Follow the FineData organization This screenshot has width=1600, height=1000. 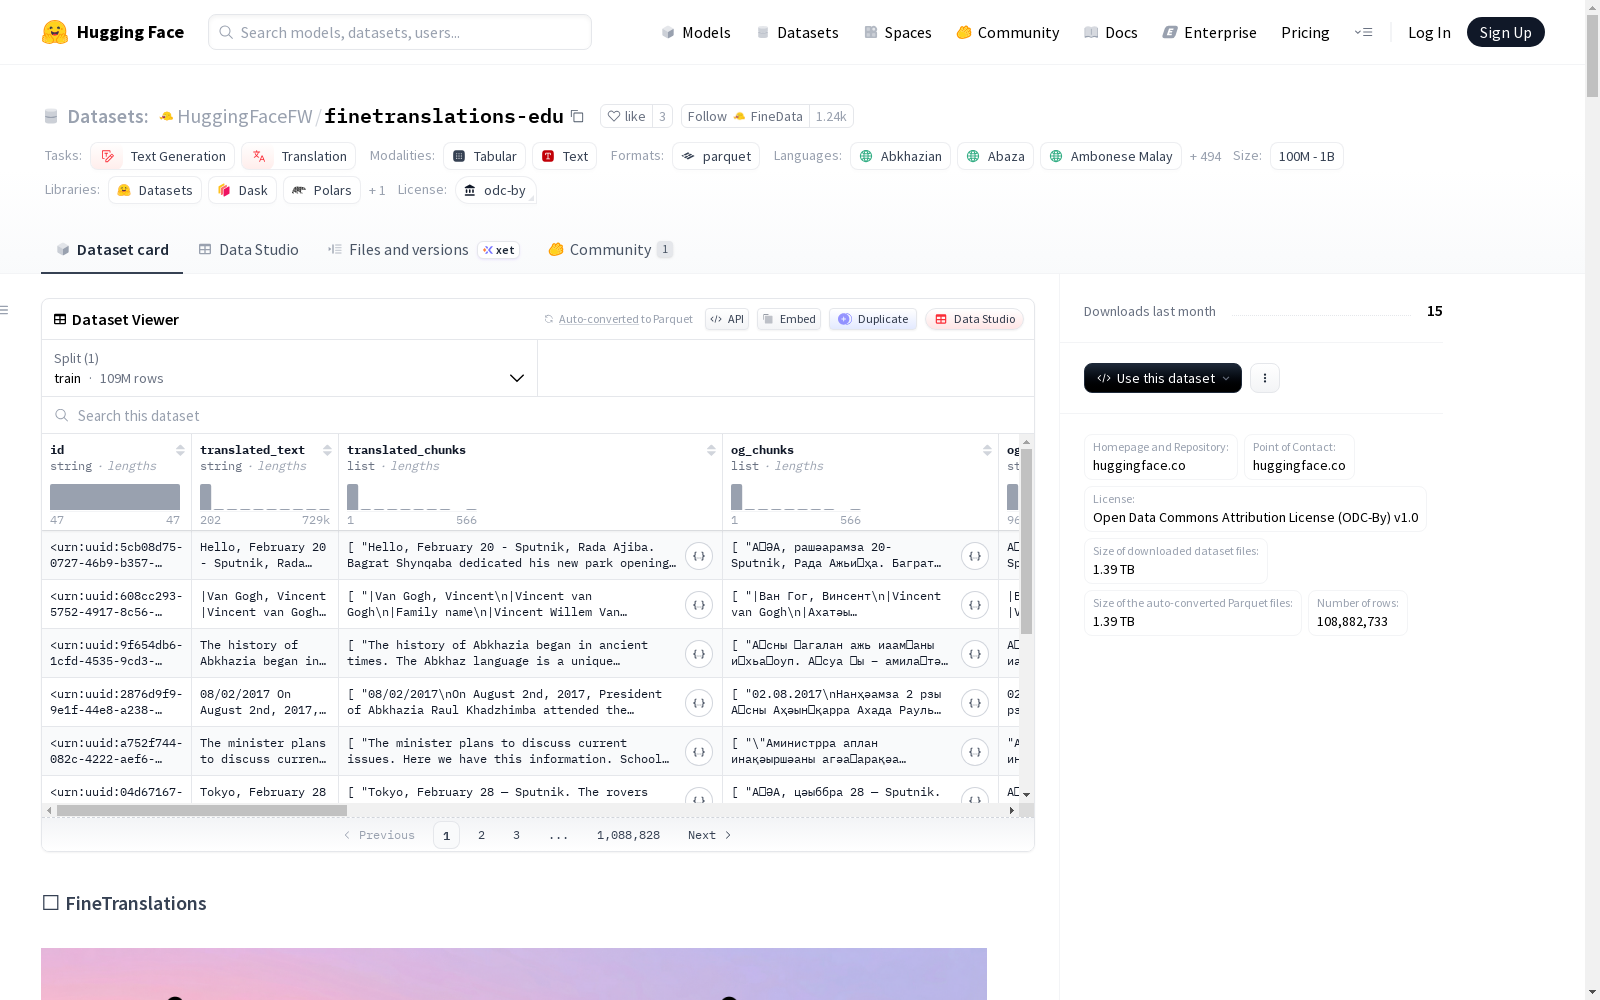(745, 116)
